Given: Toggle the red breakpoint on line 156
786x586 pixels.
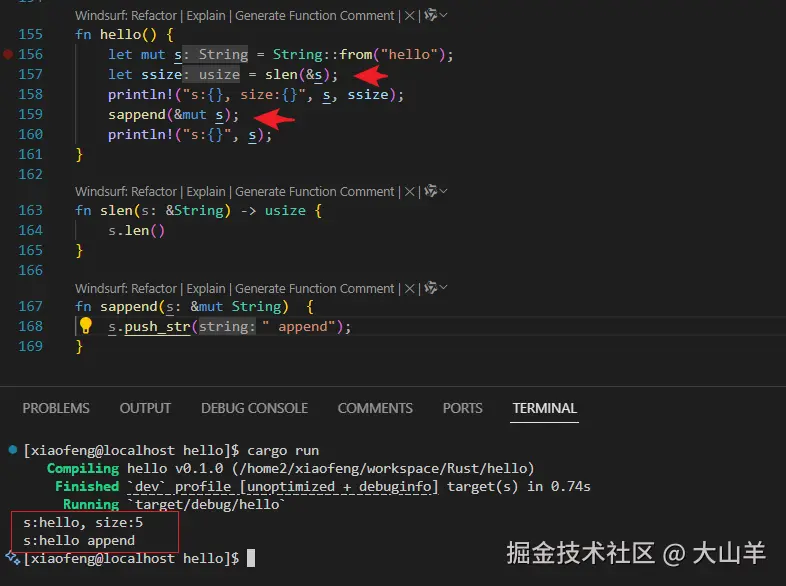Looking at the screenshot, I should coord(8,55).
